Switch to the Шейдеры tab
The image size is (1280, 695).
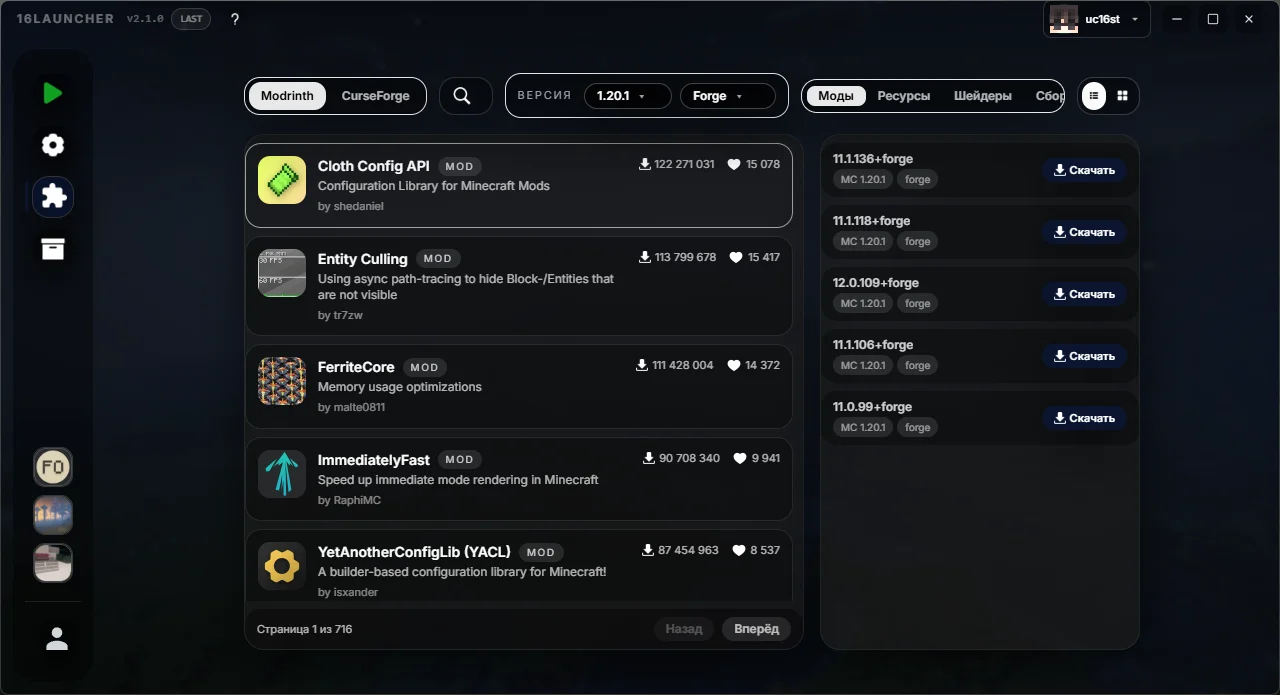pos(983,96)
